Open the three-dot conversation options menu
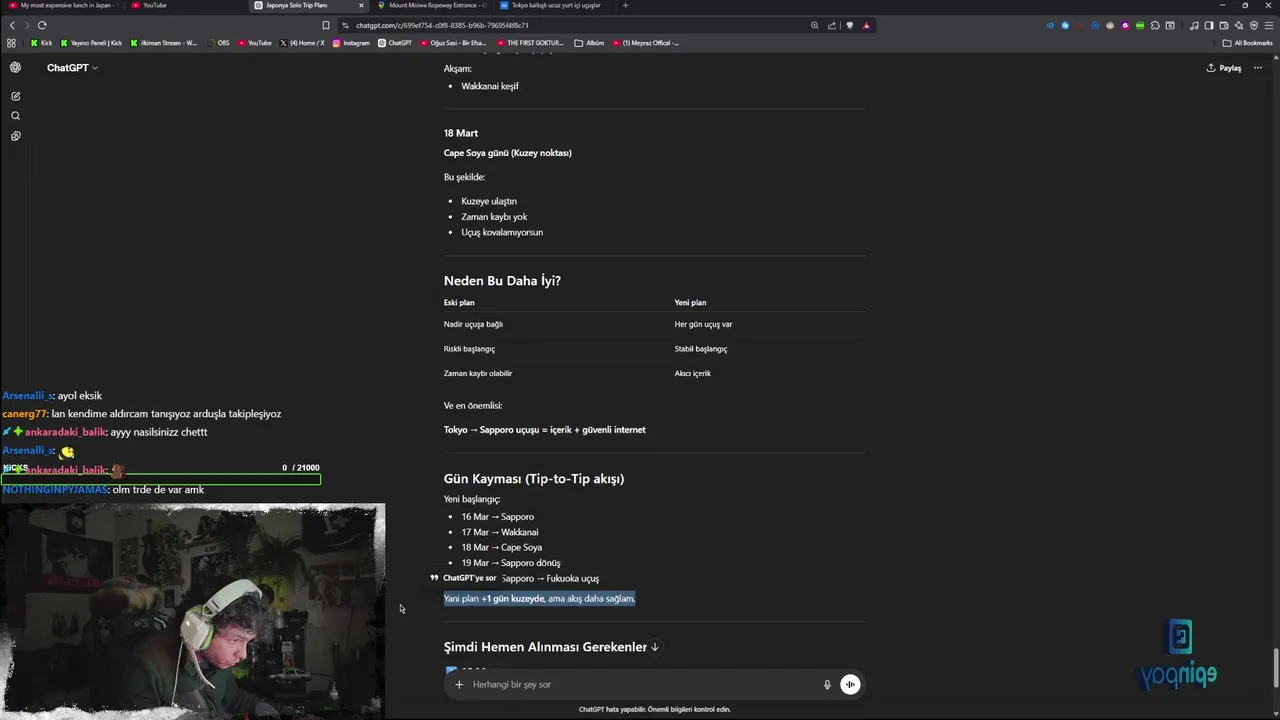 (1258, 68)
